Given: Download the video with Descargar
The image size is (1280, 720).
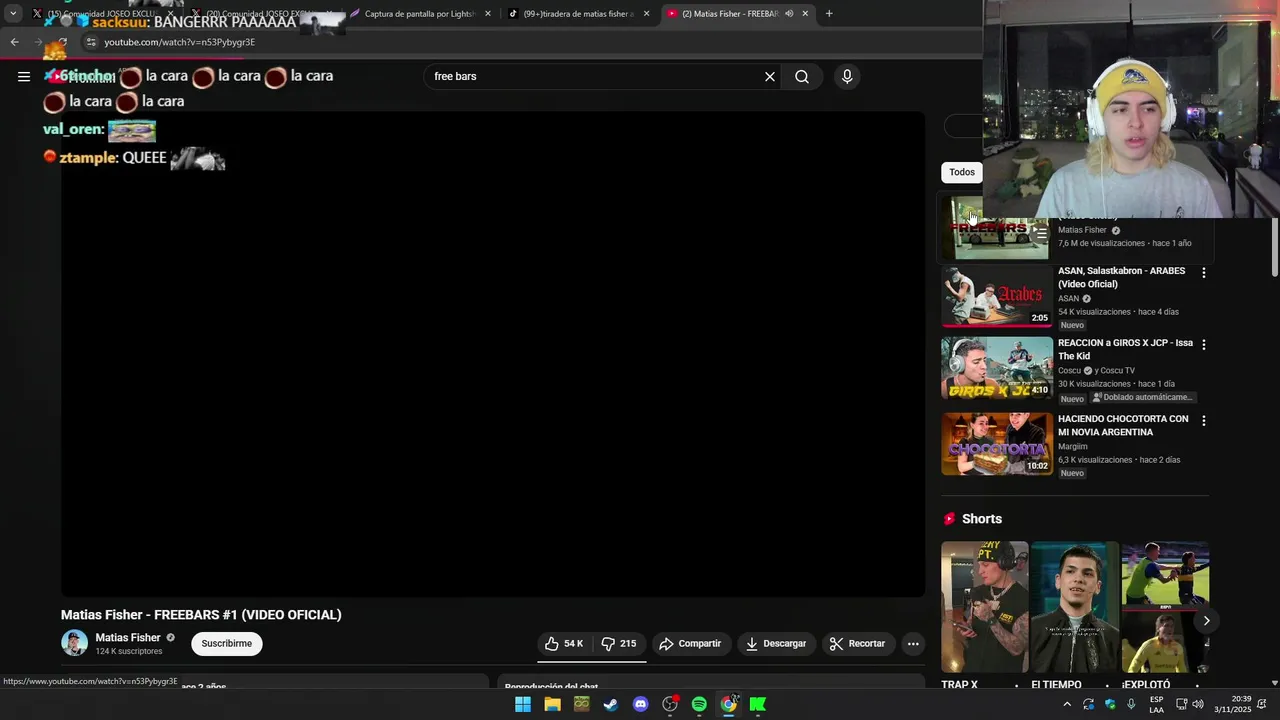Looking at the screenshot, I should click(x=776, y=644).
